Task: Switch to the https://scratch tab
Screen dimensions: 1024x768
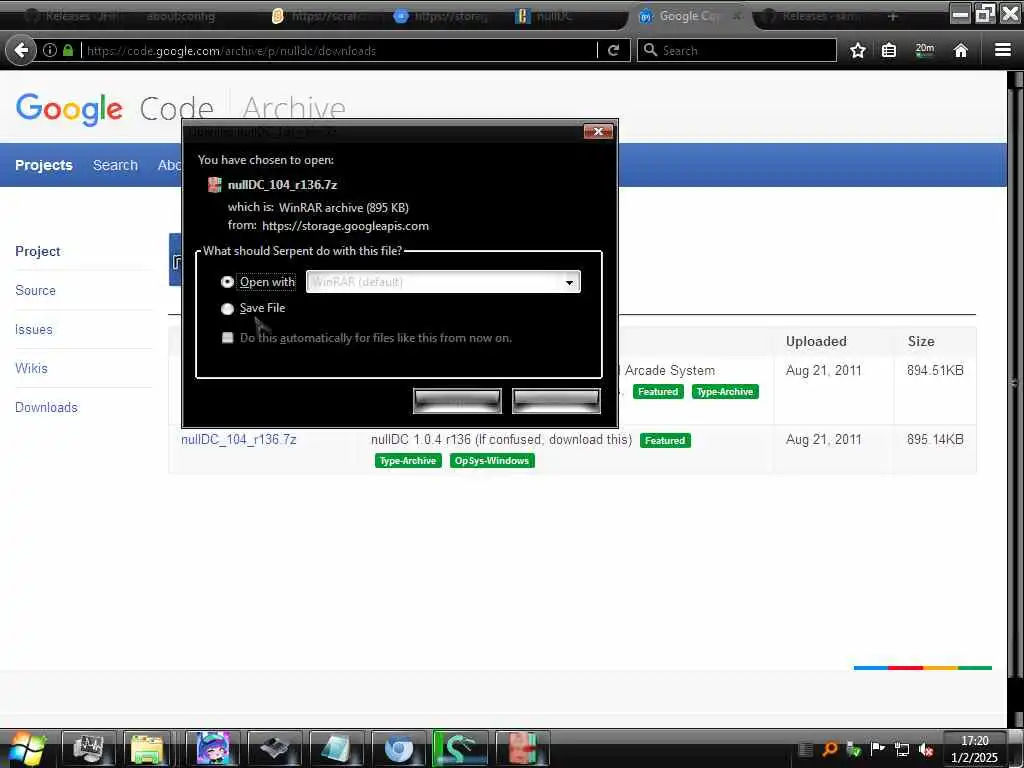Action: coord(320,16)
